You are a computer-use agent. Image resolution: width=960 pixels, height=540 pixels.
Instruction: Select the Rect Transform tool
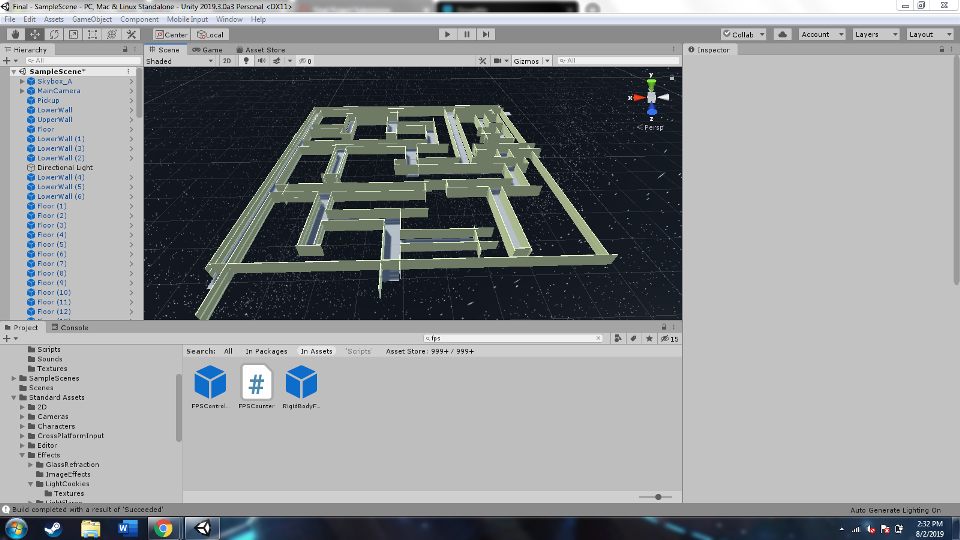93,34
